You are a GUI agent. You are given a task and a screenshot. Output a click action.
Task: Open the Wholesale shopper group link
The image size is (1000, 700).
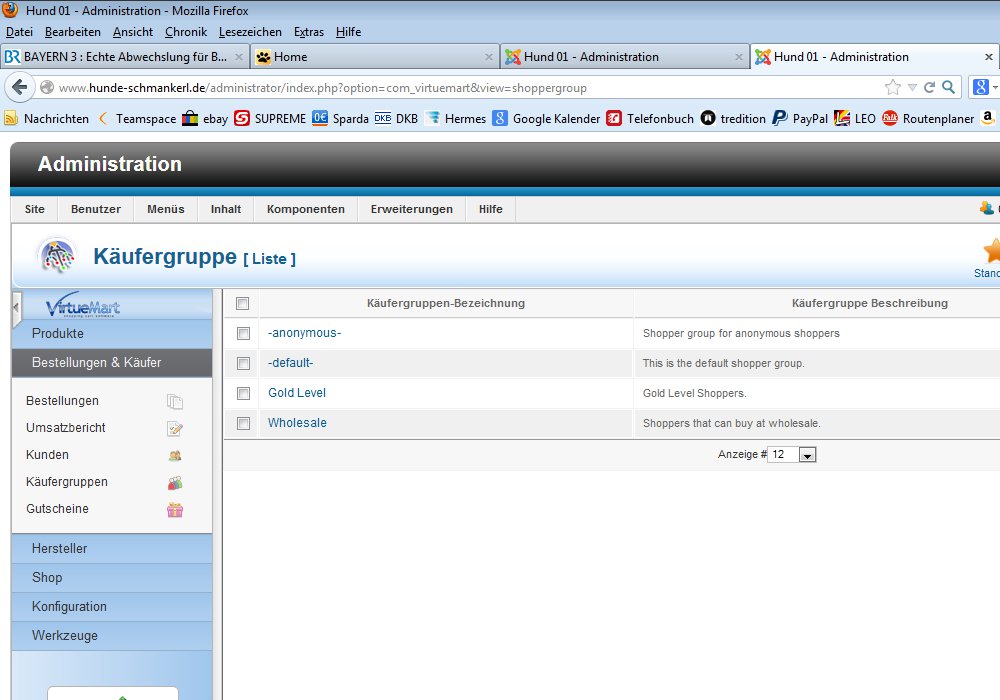tap(297, 423)
